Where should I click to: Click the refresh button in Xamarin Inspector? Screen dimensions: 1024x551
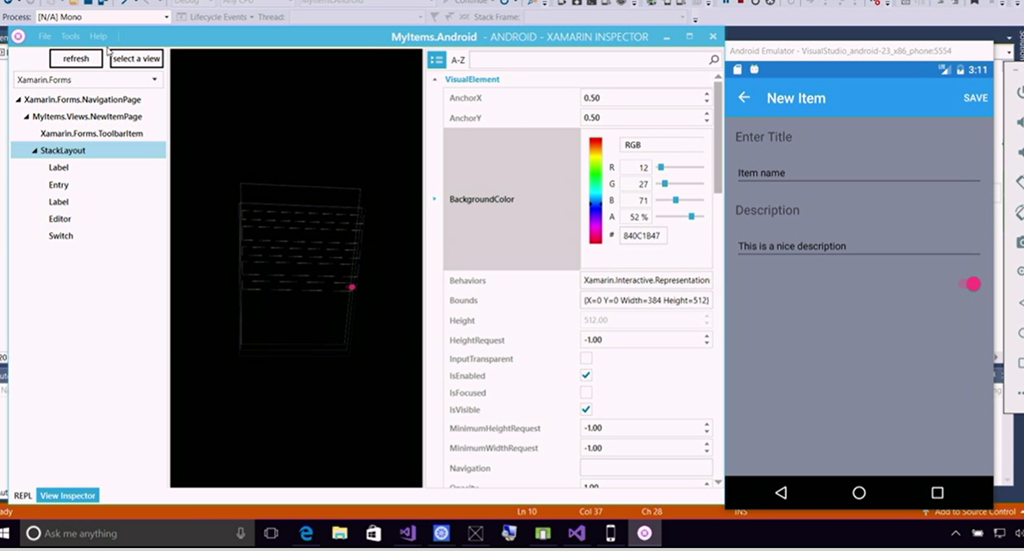click(x=76, y=59)
